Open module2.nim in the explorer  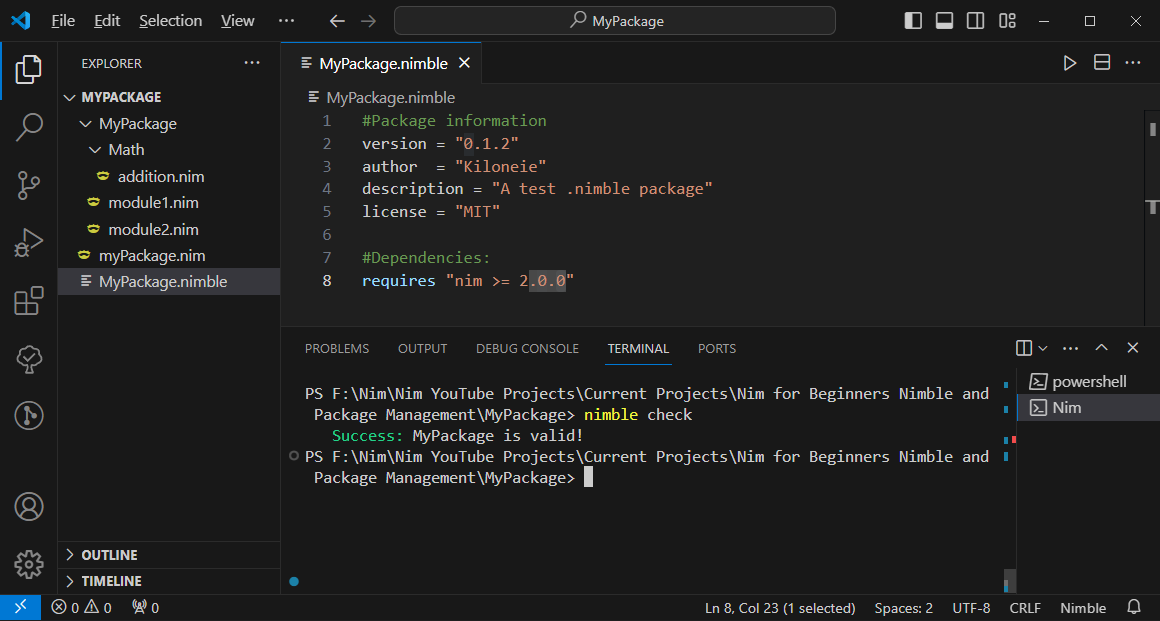[169, 229]
